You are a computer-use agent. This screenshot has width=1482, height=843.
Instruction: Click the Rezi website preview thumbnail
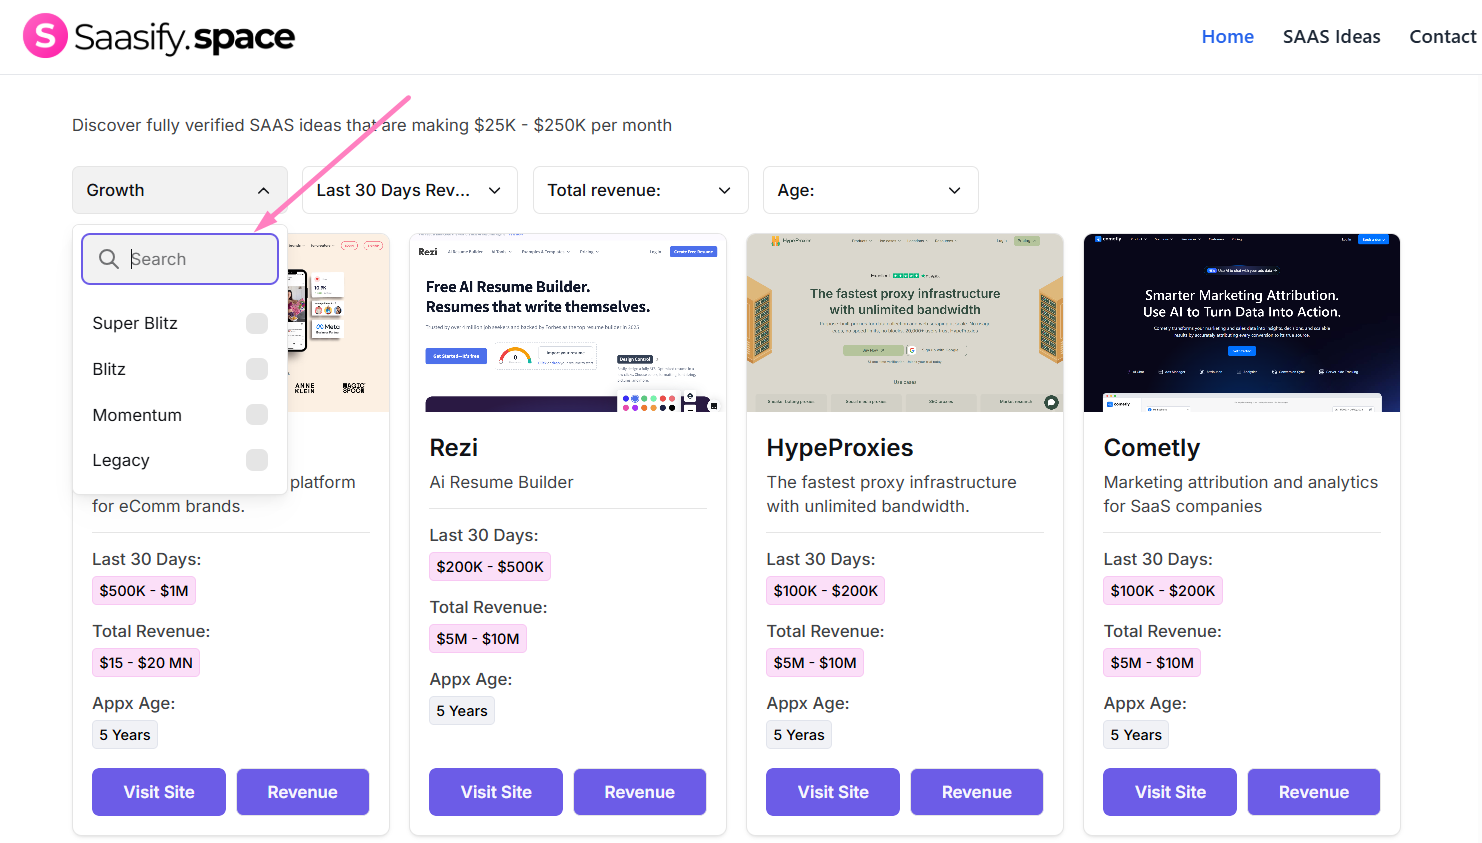[567, 322]
